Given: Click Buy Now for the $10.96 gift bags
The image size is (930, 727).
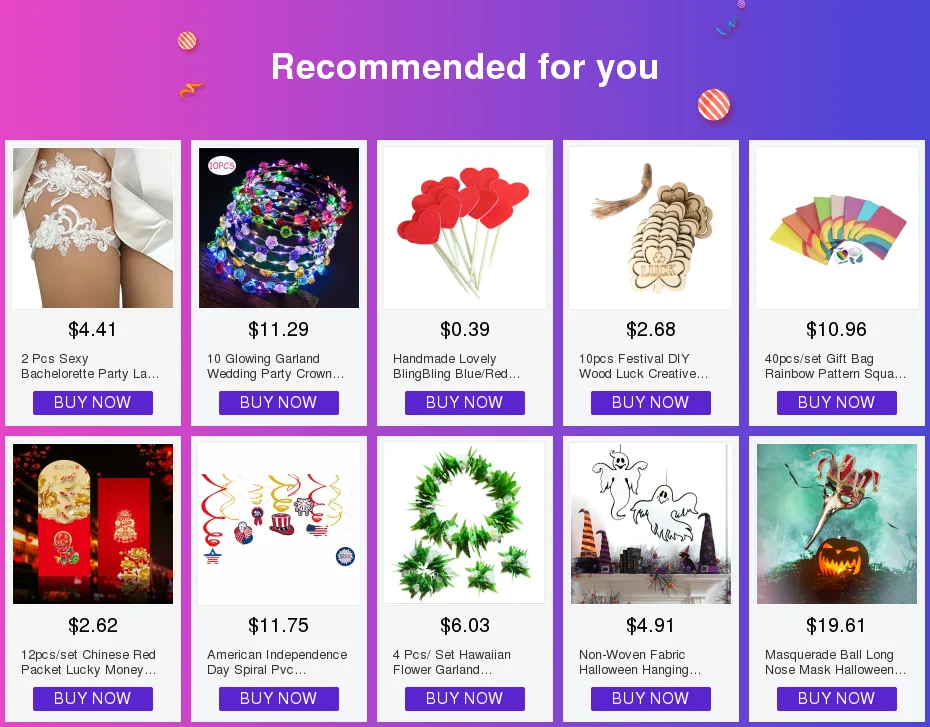Looking at the screenshot, I should [x=836, y=403].
